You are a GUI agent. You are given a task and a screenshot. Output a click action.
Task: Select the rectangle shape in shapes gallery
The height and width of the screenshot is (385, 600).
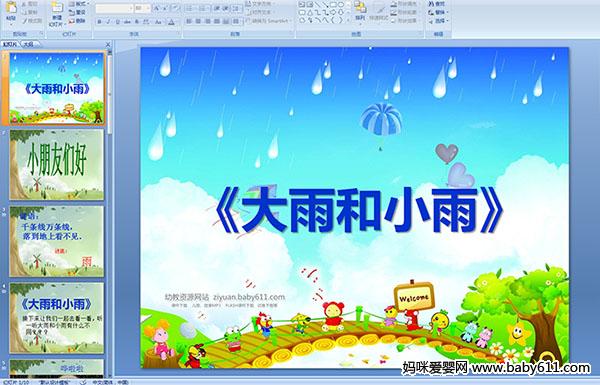(333, 4)
